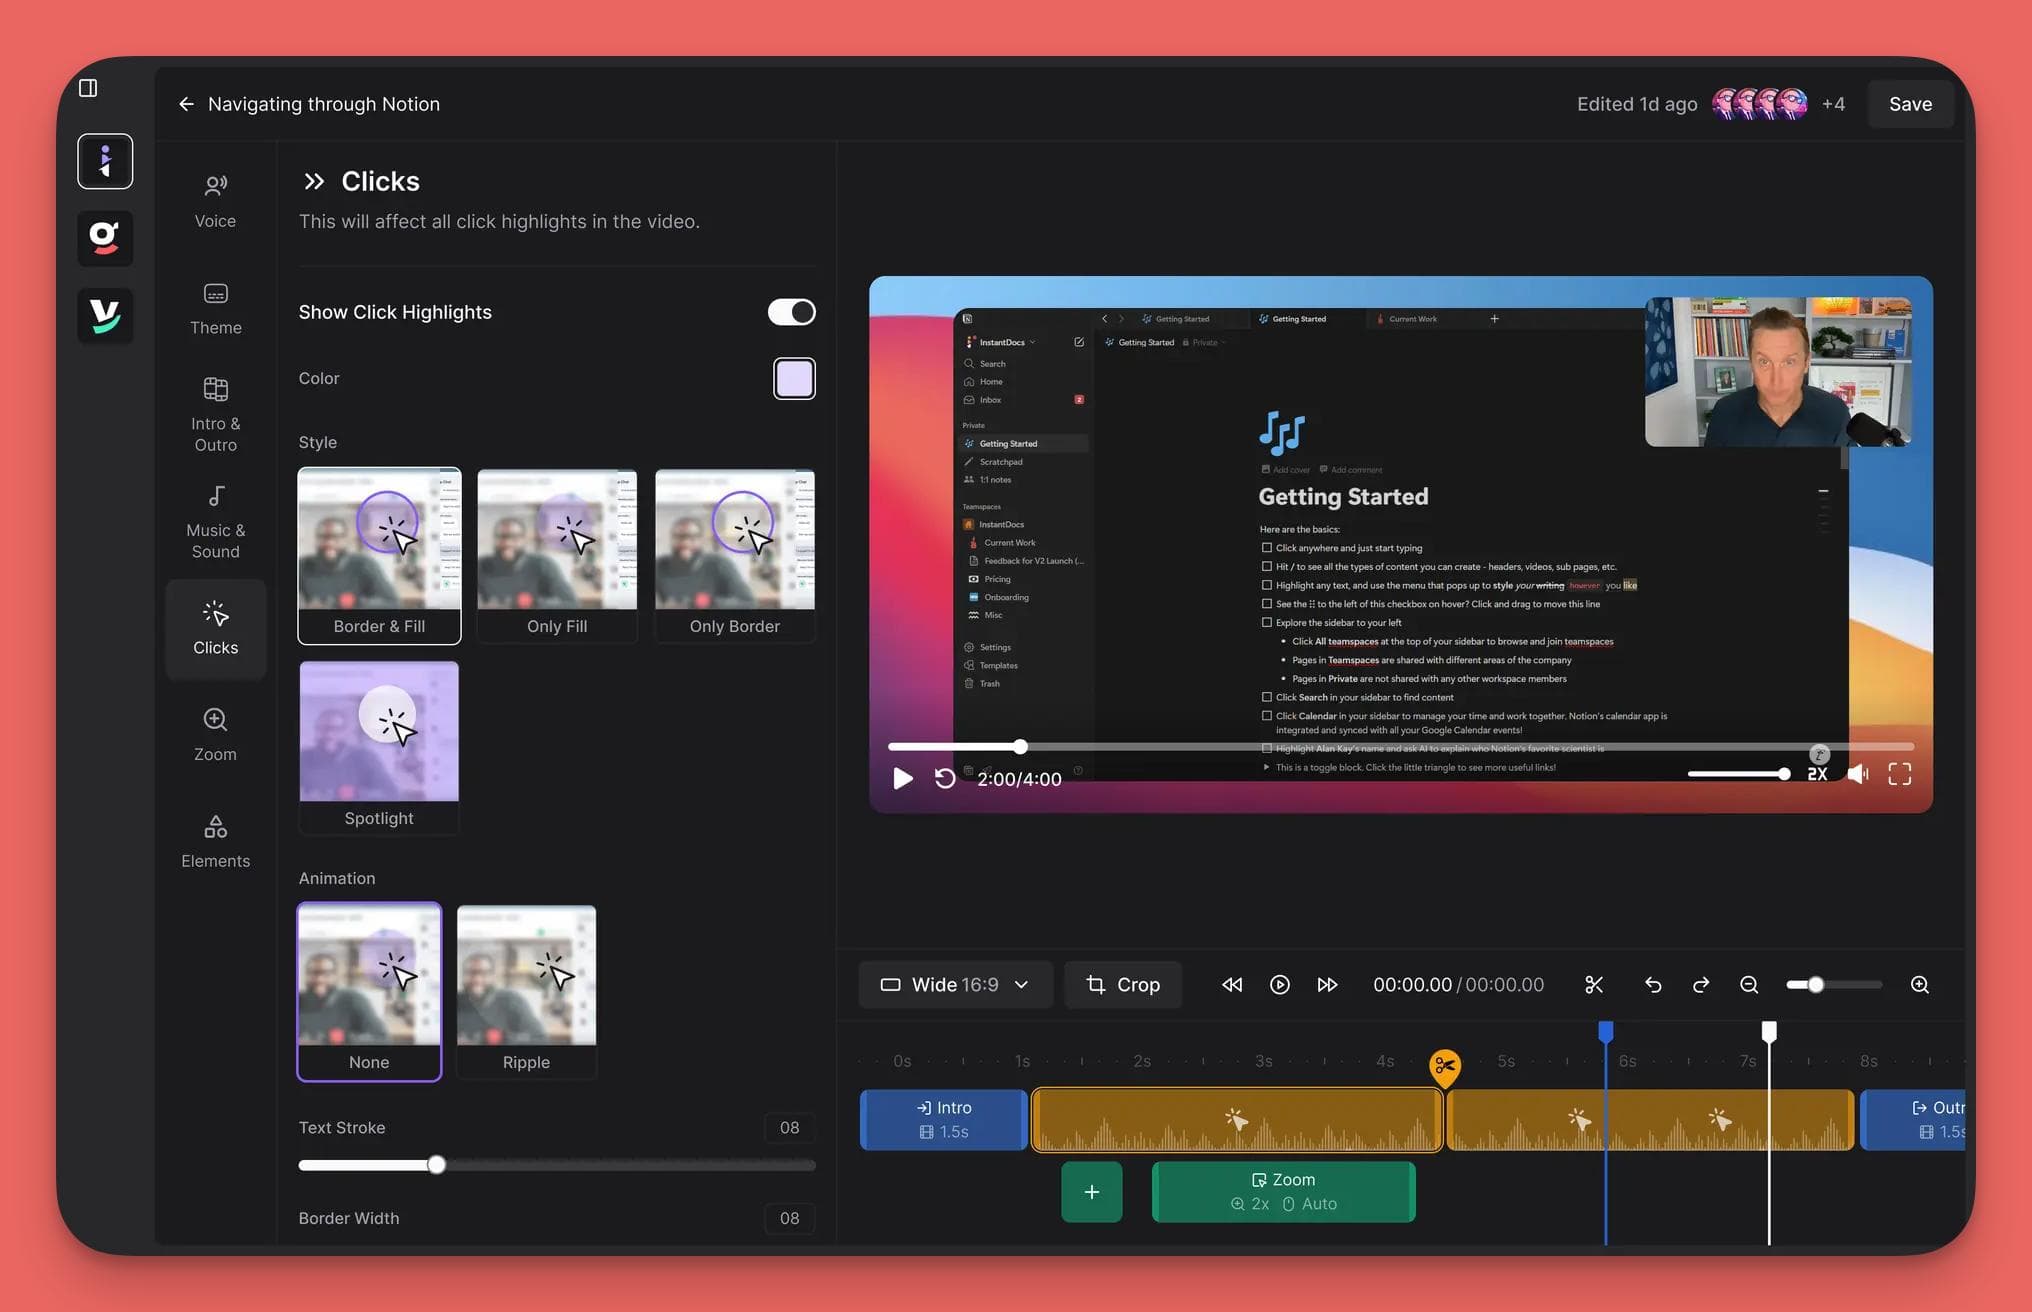Click the Crop button

tap(1122, 984)
